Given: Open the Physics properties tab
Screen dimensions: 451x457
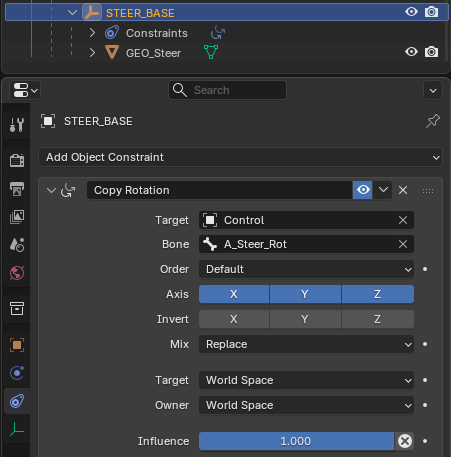Looking at the screenshot, I should [x=17, y=373].
